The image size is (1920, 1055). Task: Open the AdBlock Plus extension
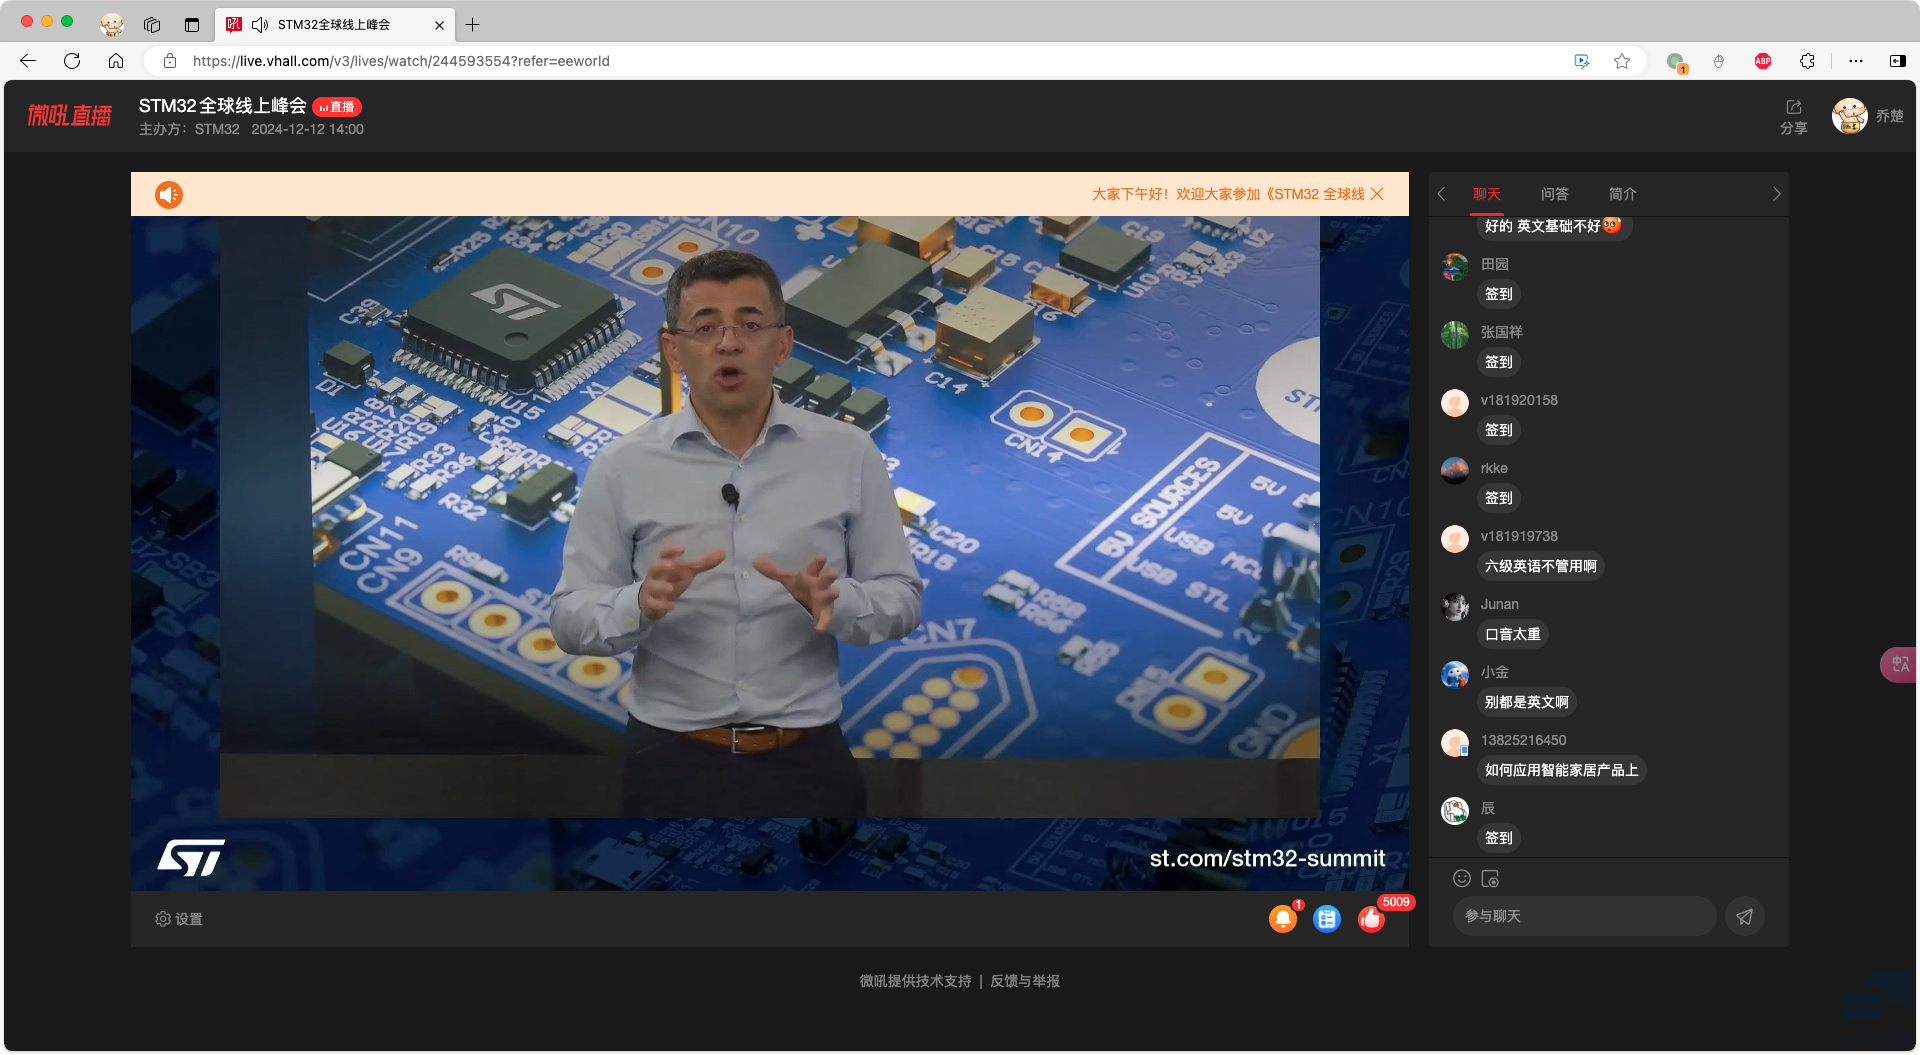point(1763,61)
